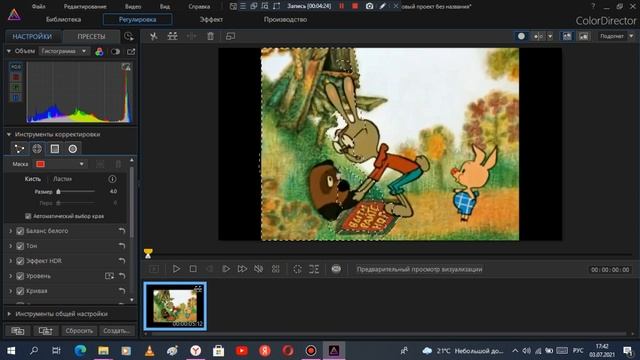
Task: Toggle the Уровень checkbox
Action: (x=20, y=276)
